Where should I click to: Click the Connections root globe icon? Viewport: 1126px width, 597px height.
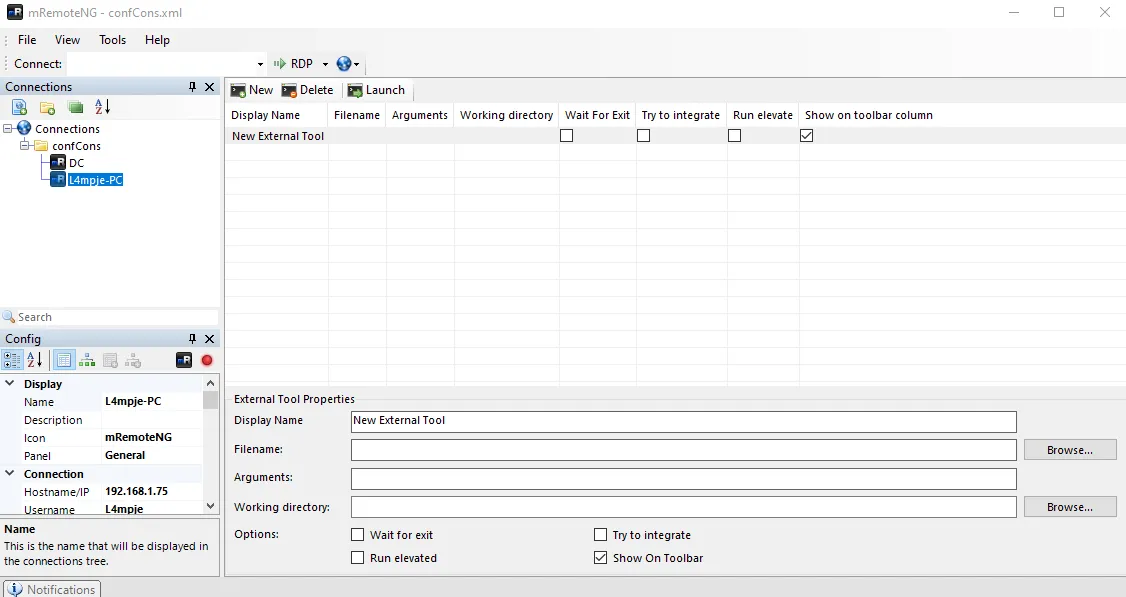point(24,129)
